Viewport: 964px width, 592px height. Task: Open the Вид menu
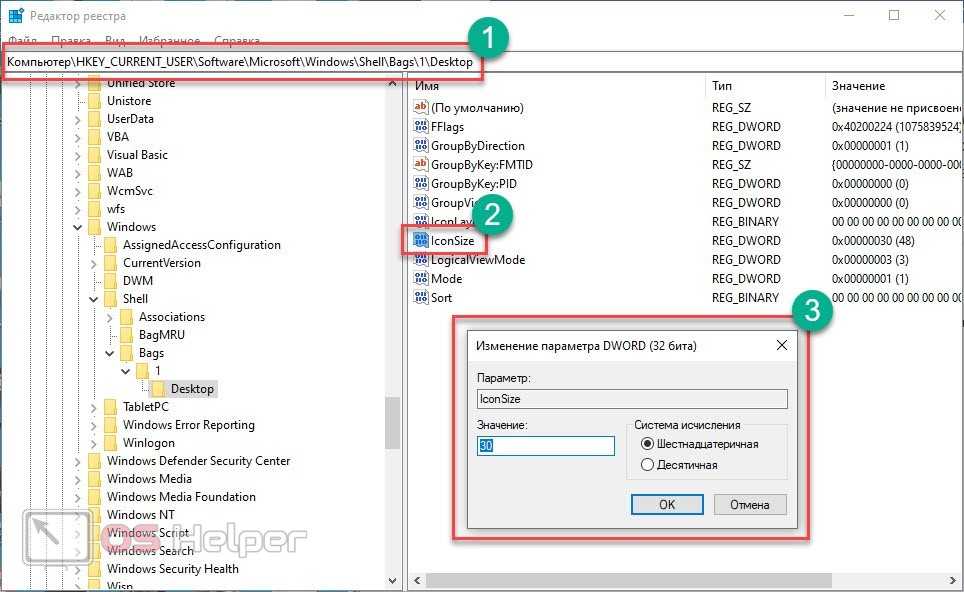[115, 41]
